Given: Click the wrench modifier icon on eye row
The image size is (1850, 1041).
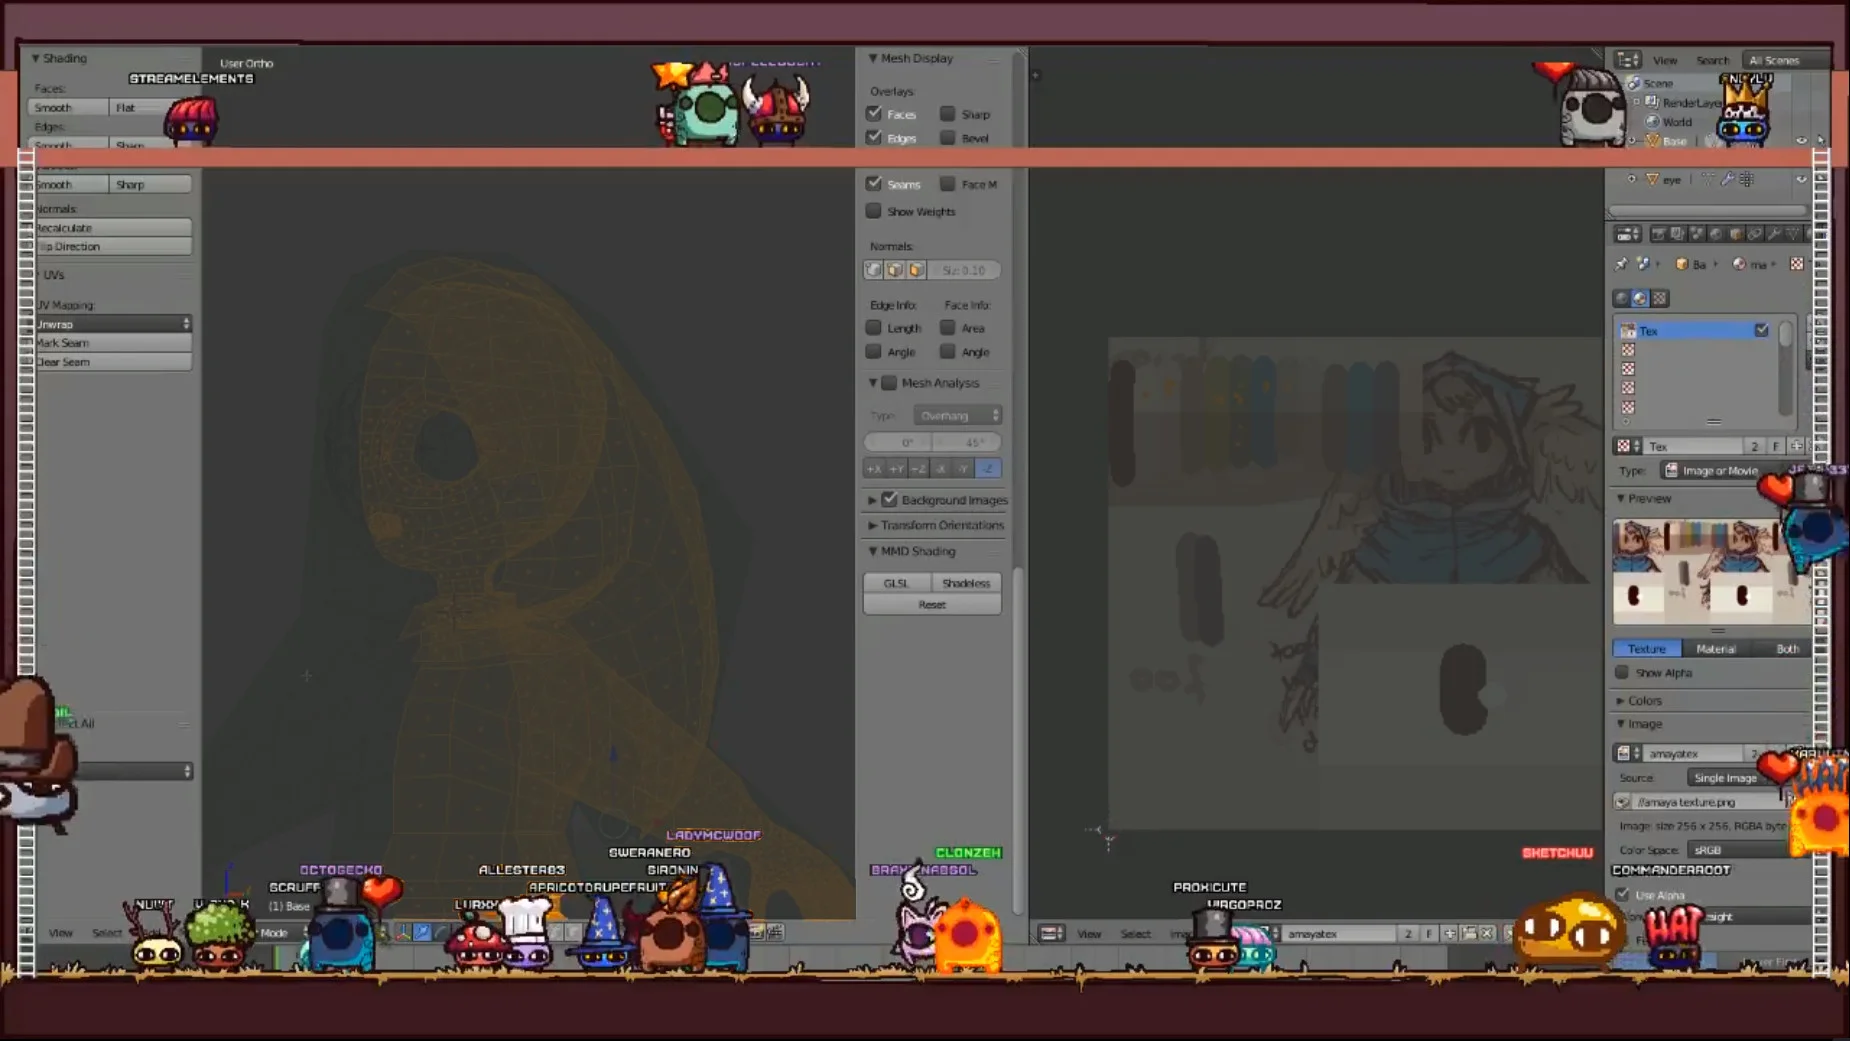Looking at the screenshot, I should [1728, 179].
